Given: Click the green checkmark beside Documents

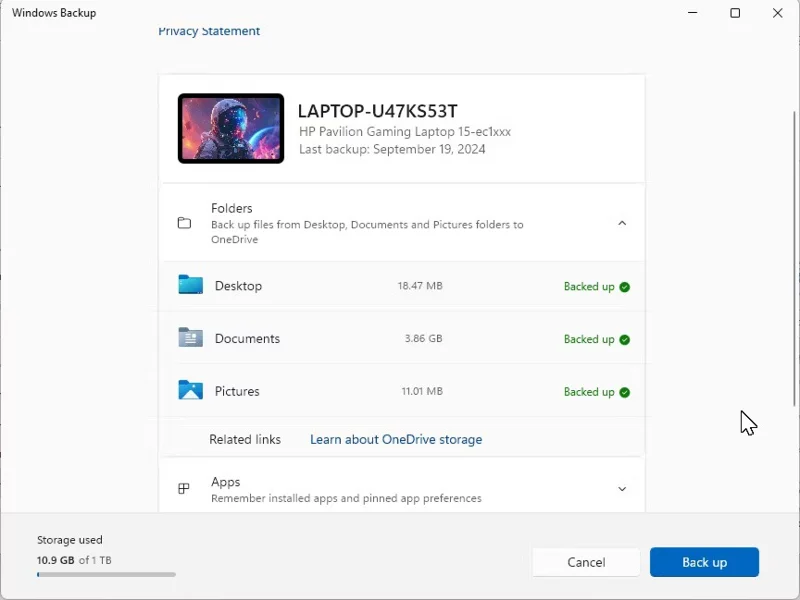Looking at the screenshot, I should click(x=625, y=339).
